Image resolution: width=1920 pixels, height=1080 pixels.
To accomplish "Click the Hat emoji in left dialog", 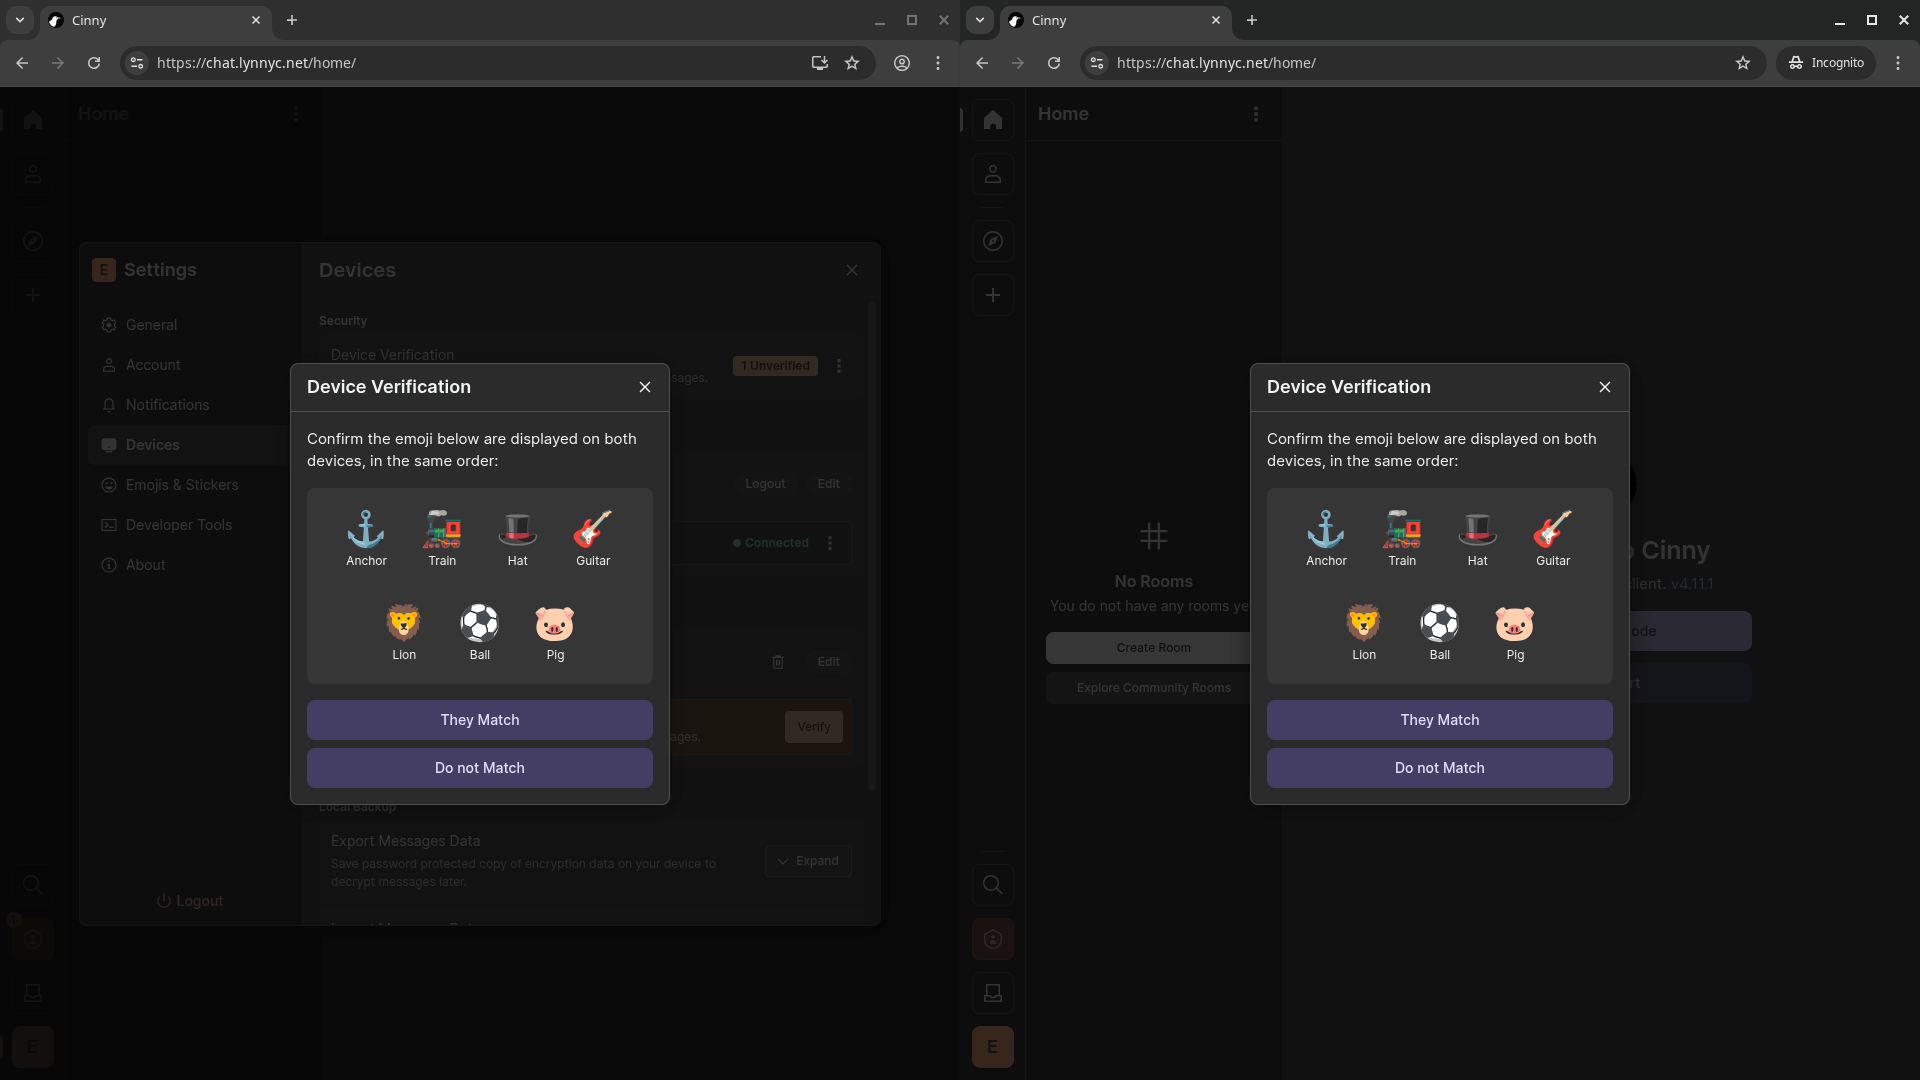I will point(517,530).
